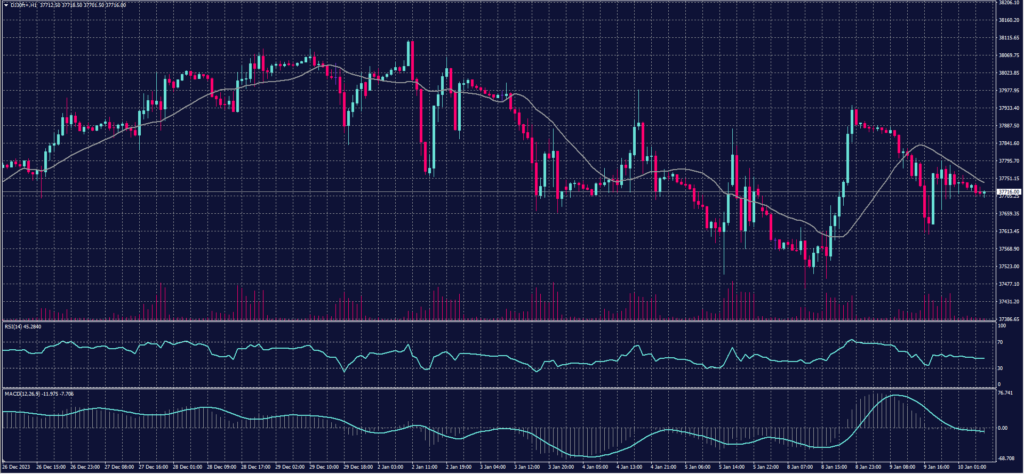Click the RSI 70 level scale label
The image size is (1024, 474).
click(x=1002, y=341)
